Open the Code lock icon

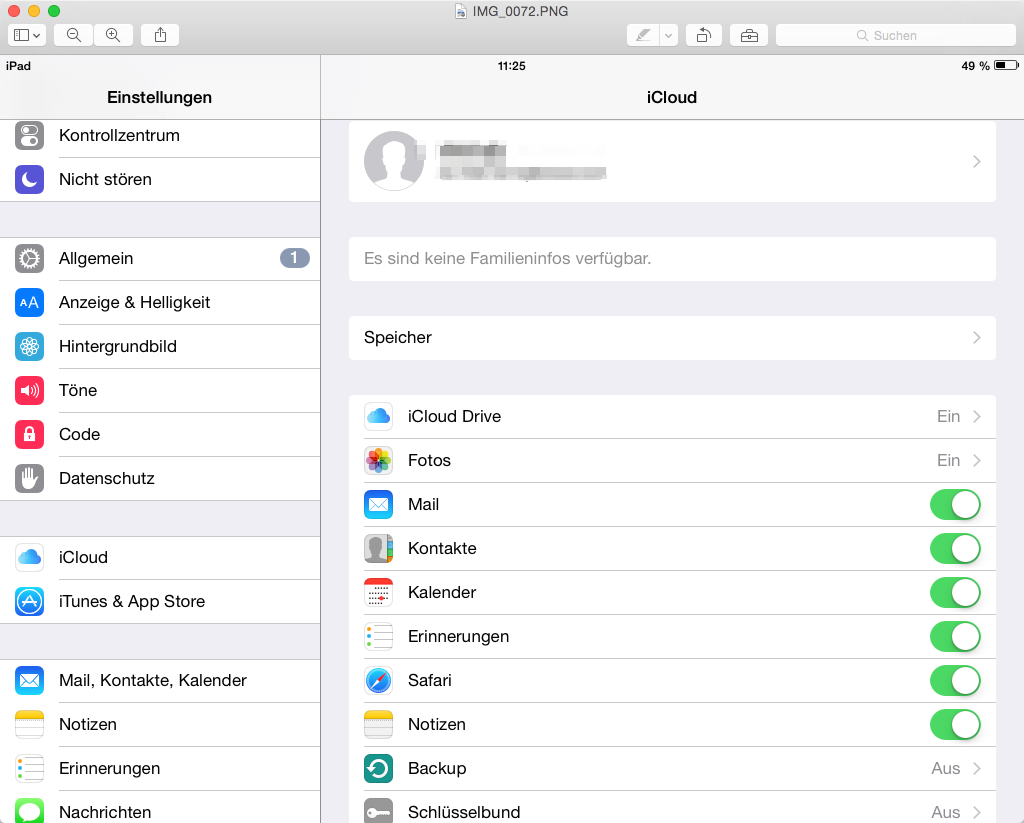tap(29, 434)
